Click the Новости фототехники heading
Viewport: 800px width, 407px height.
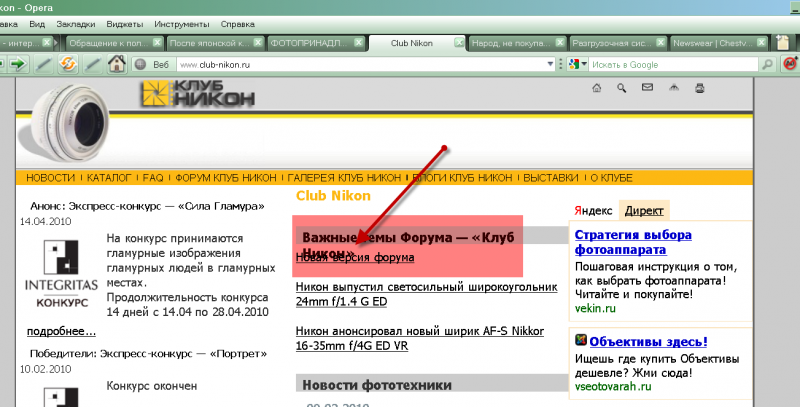point(377,385)
